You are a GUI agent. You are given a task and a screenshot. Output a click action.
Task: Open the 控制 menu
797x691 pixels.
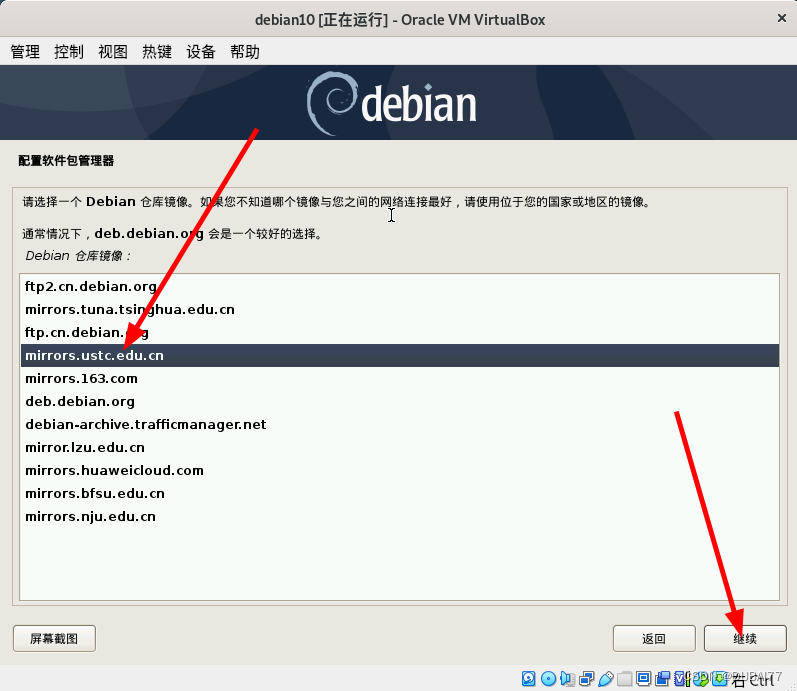[x=69, y=51]
